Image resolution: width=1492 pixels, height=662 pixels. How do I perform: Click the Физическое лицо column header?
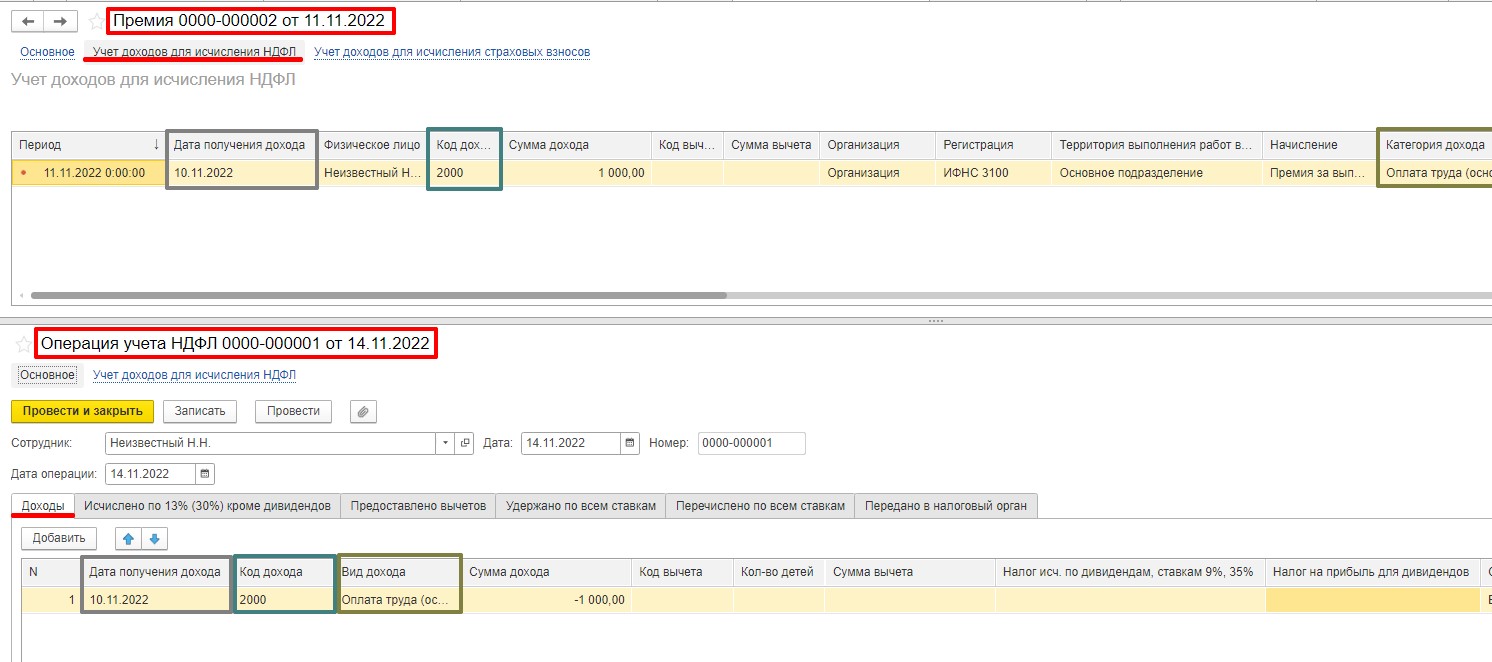pos(372,145)
